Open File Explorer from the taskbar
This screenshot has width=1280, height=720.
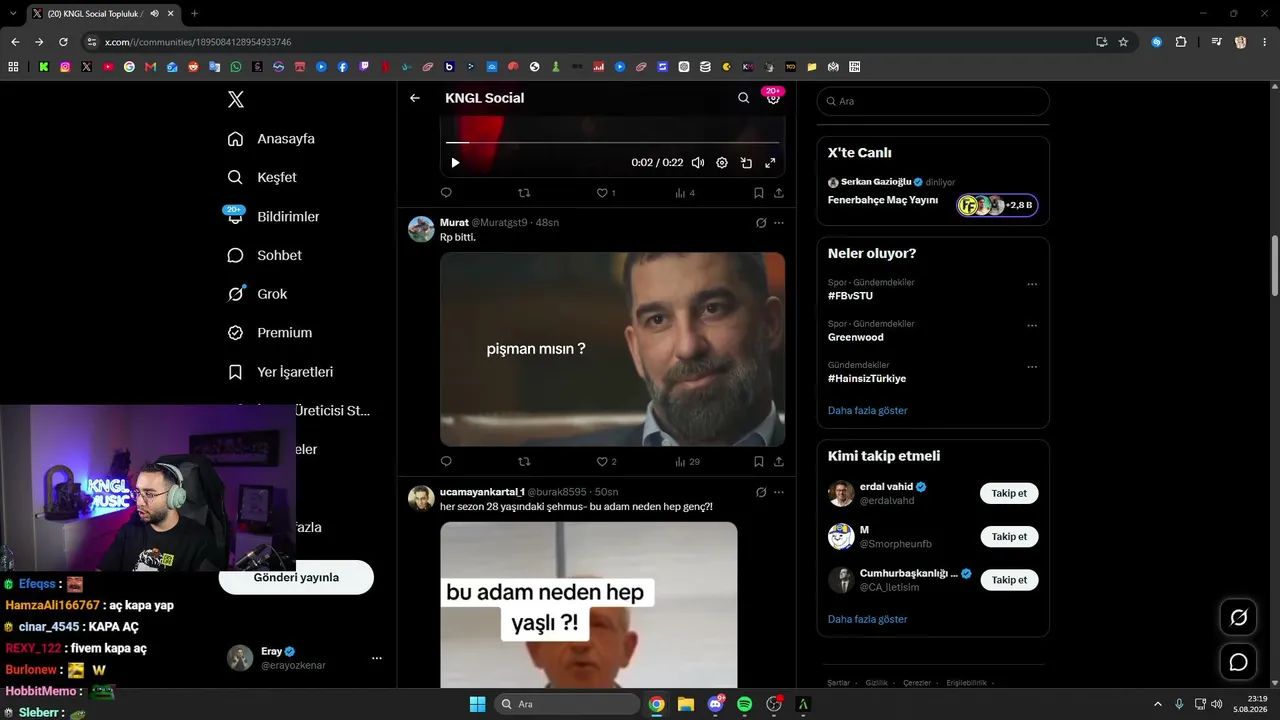click(x=686, y=704)
